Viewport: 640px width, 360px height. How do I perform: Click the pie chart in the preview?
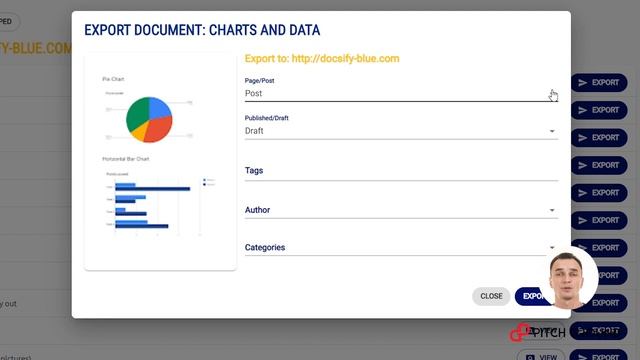click(x=149, y=120)
